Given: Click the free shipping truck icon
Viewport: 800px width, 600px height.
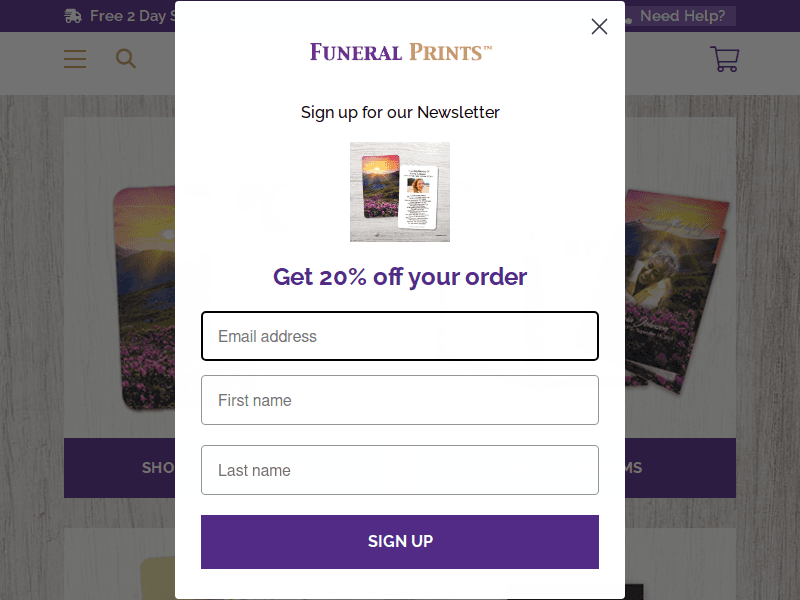Looking at the screenshot, I should (x=73, y=16).
